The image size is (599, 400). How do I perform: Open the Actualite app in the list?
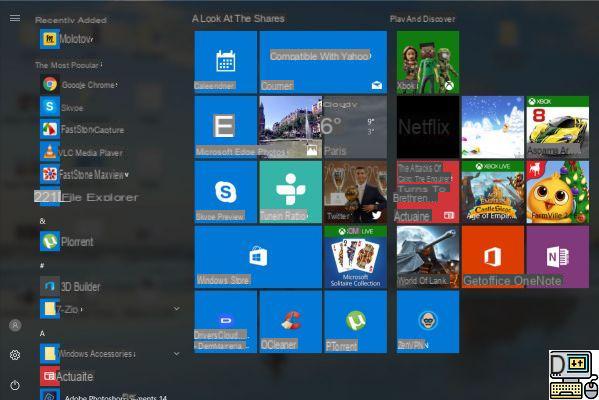[67, 376]
